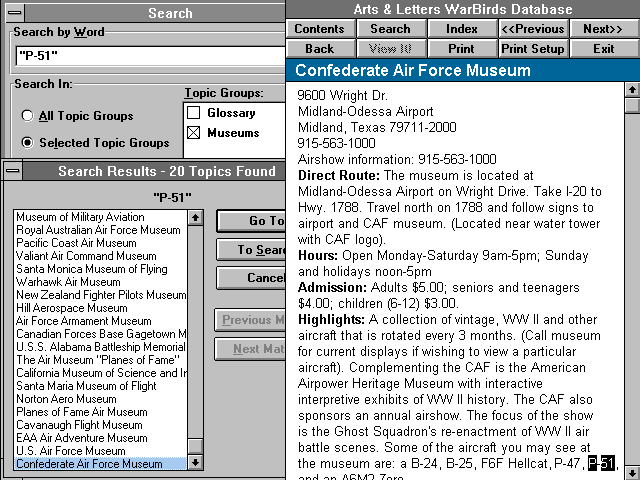
Task: Select California Museum of Science result
Action: pos(101,373)
